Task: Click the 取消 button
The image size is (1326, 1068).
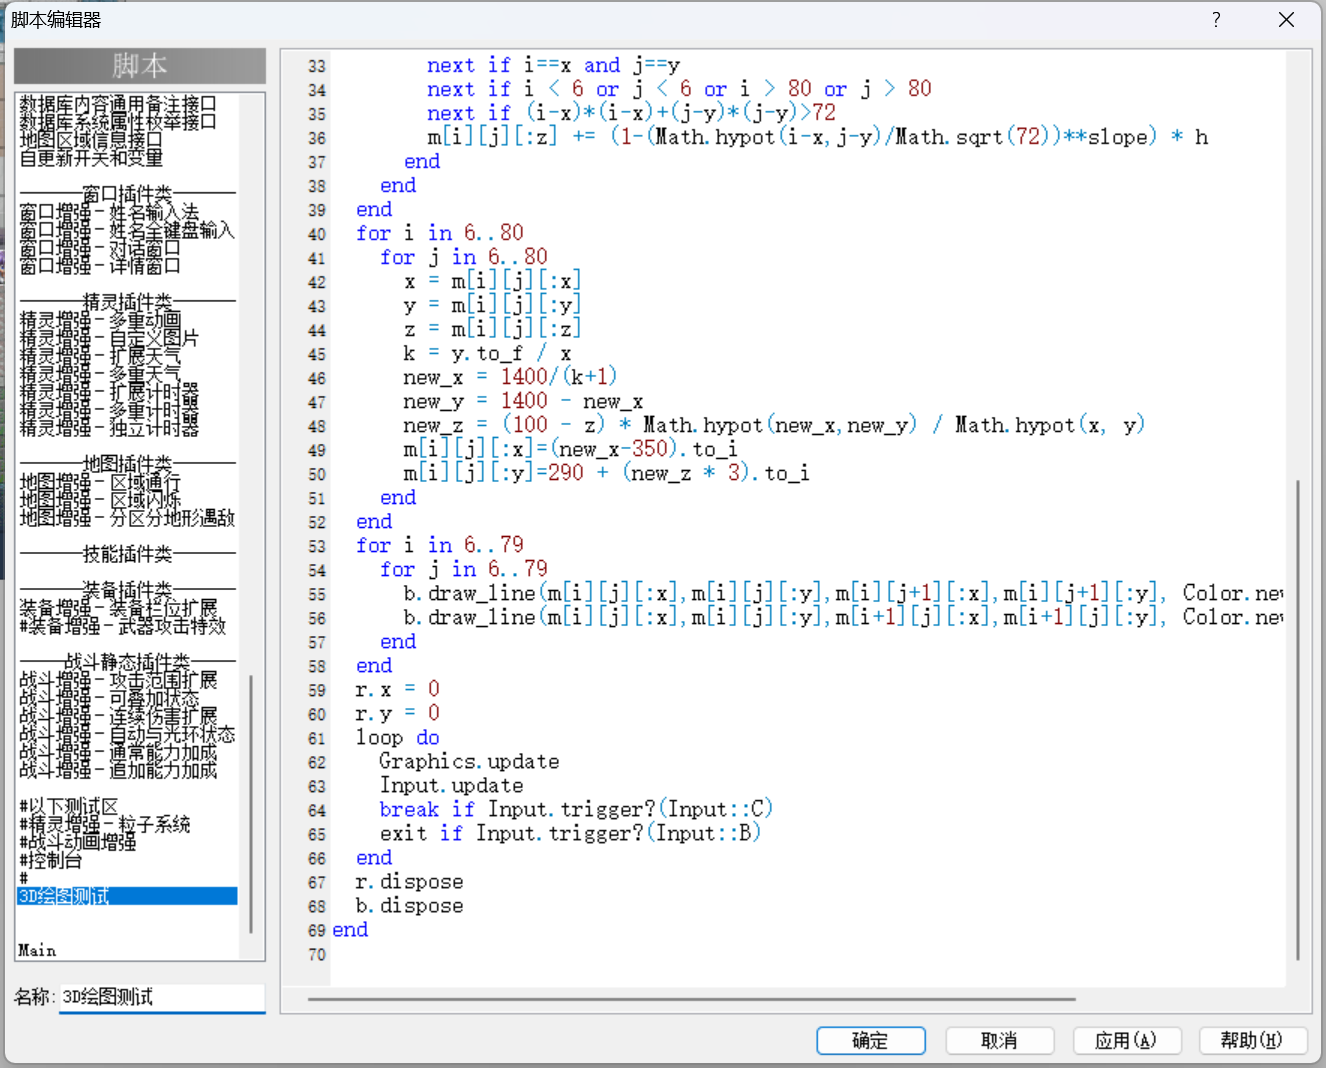Action: click(999, 1040)
